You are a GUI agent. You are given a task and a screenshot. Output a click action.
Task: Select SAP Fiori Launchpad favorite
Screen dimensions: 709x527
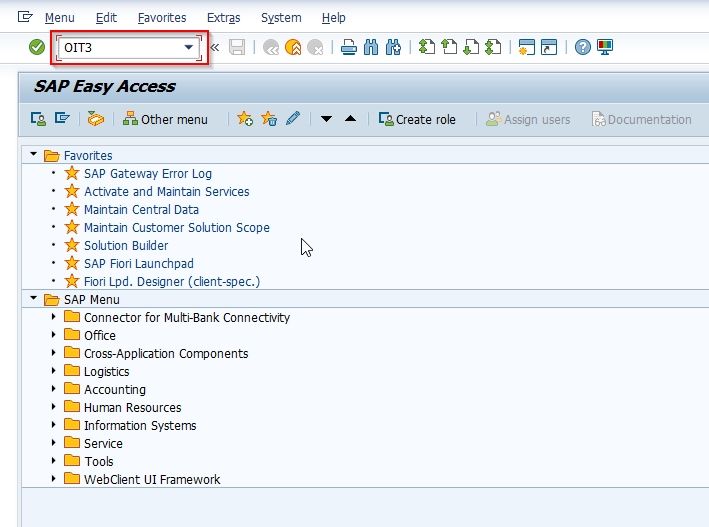[139, 264]
